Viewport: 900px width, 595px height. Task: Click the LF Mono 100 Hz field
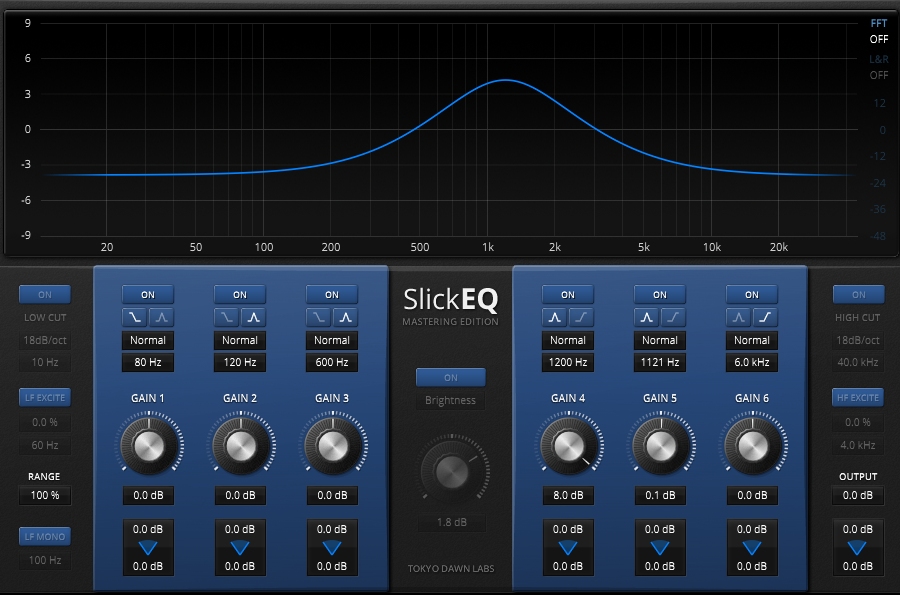[x=45, y=560]
